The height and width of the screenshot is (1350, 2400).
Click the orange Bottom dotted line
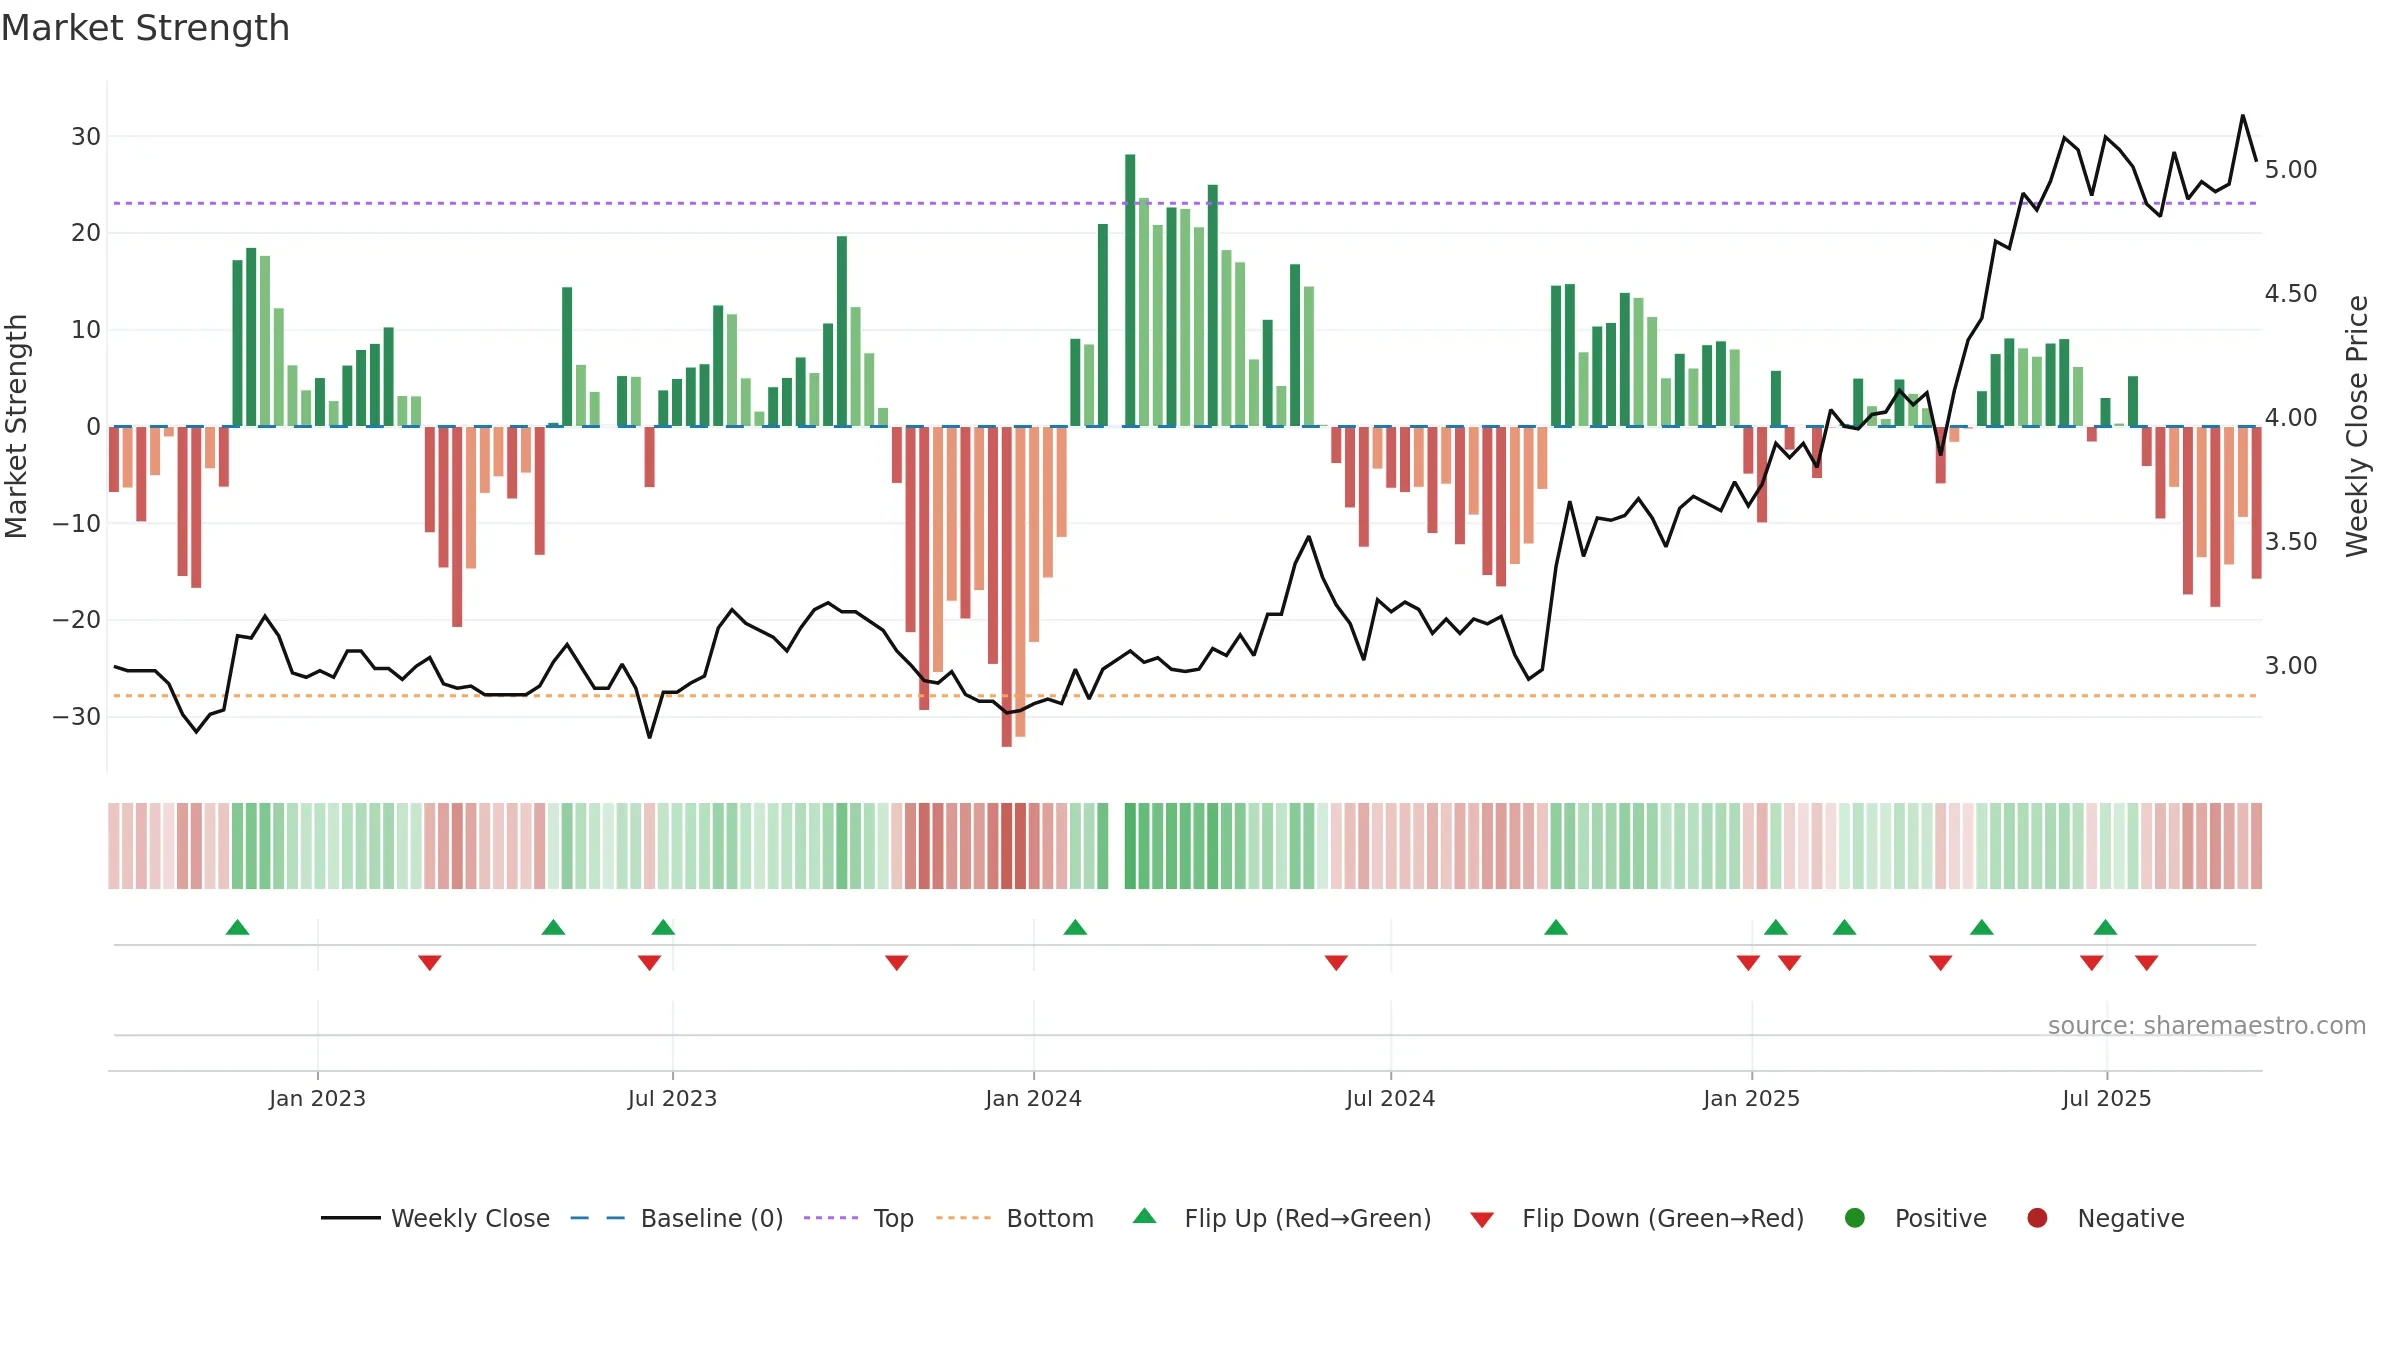[x=1185, y=695]
